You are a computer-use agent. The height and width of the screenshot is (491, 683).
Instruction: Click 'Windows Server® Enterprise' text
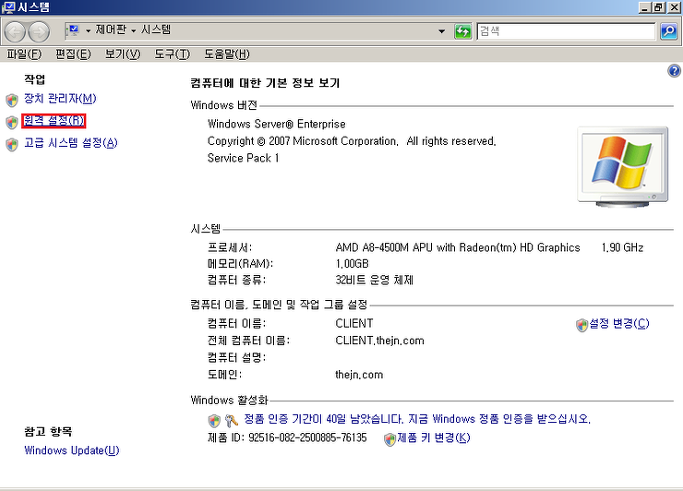tap(276, 124)
